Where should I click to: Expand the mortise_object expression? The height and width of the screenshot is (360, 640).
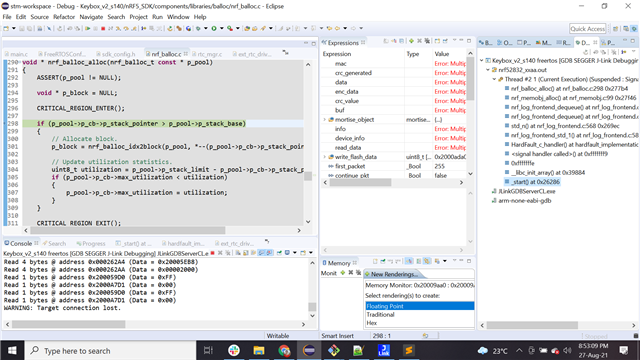[325, 120]
